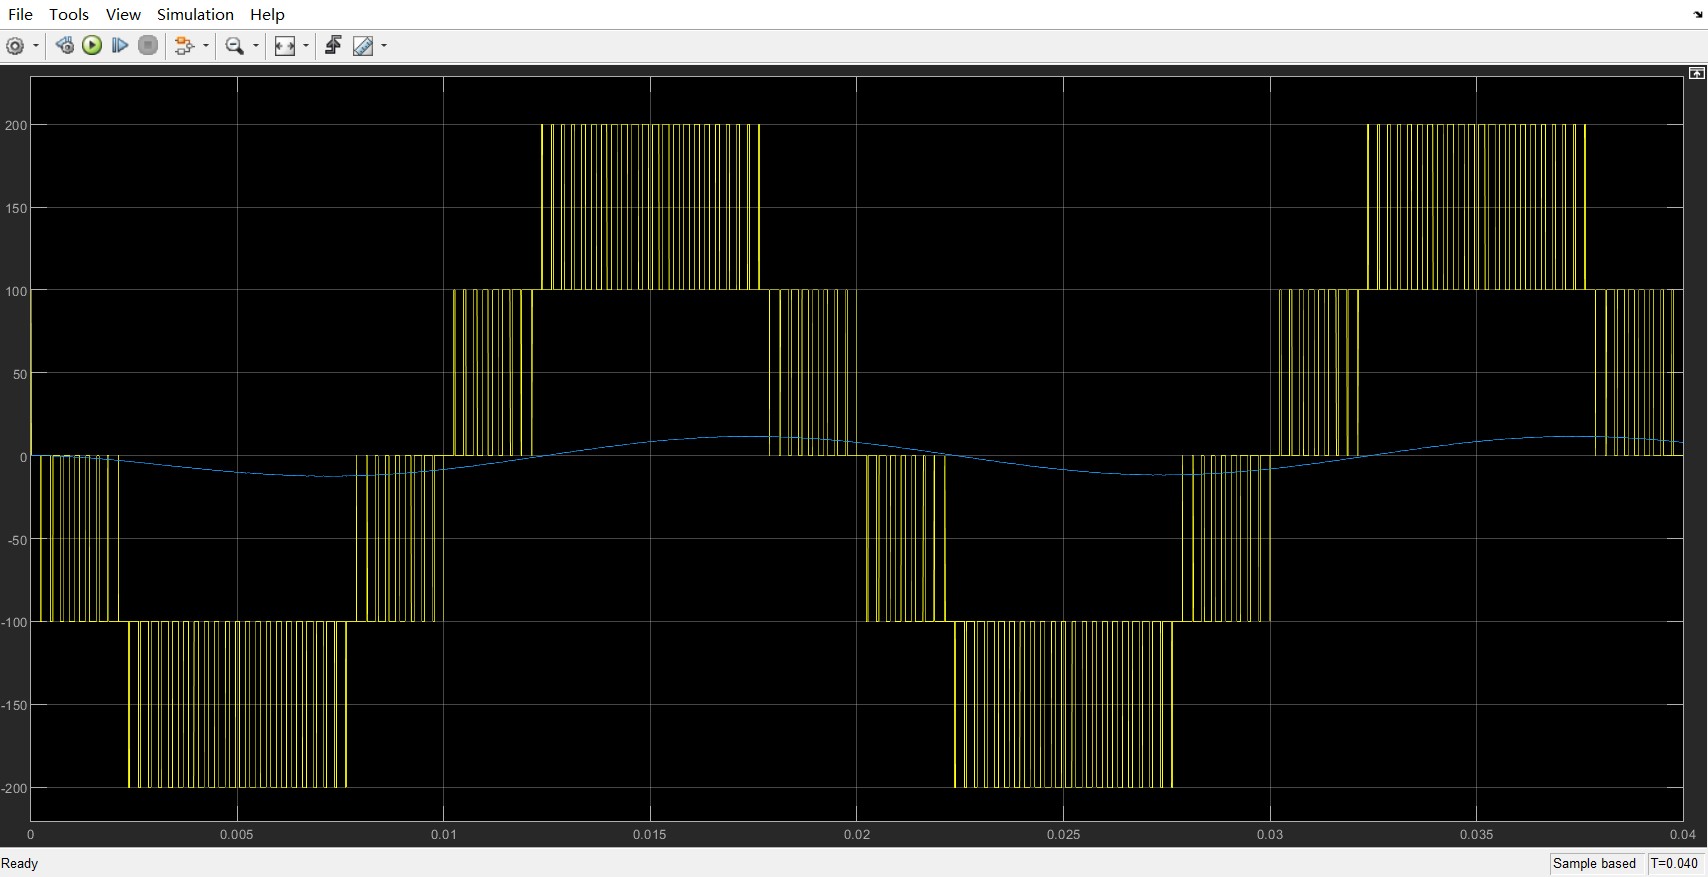Expand the zoom tool dropdown arrow

tap(256, 46)
